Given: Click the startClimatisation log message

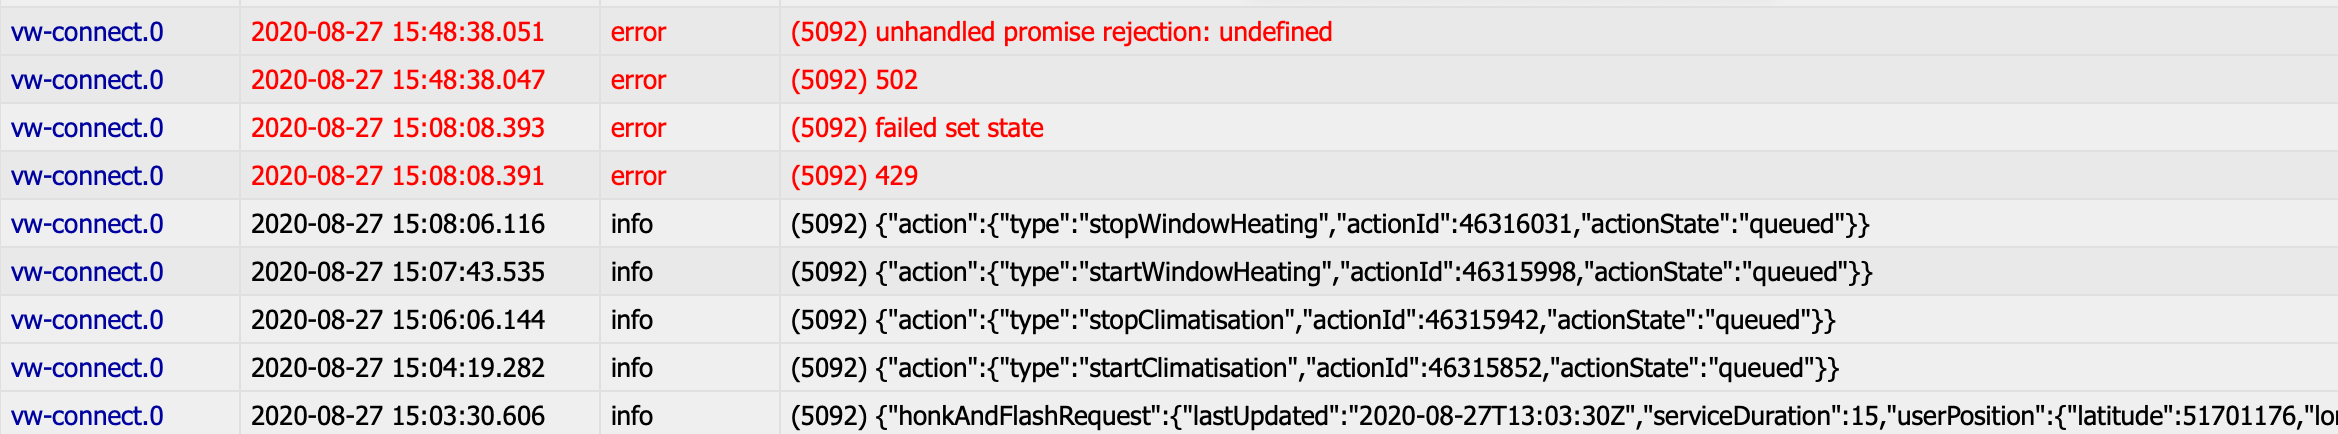Looking at the screenshot, I should [1315, 368].
